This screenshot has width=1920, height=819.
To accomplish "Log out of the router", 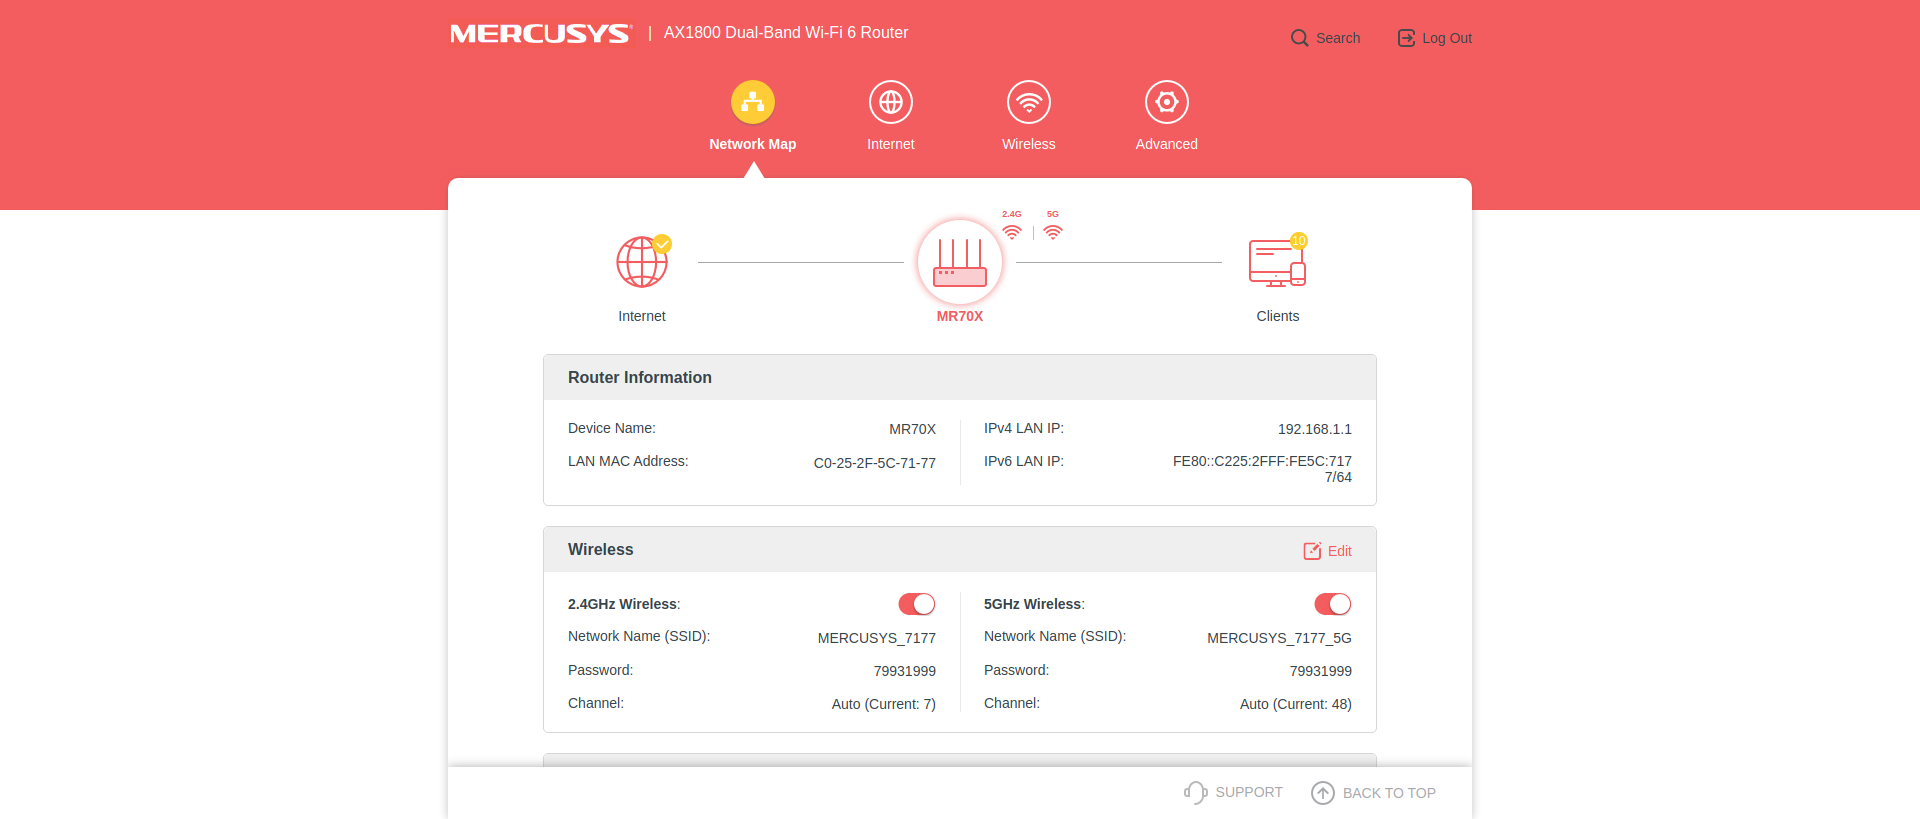I will [1434, 38].
